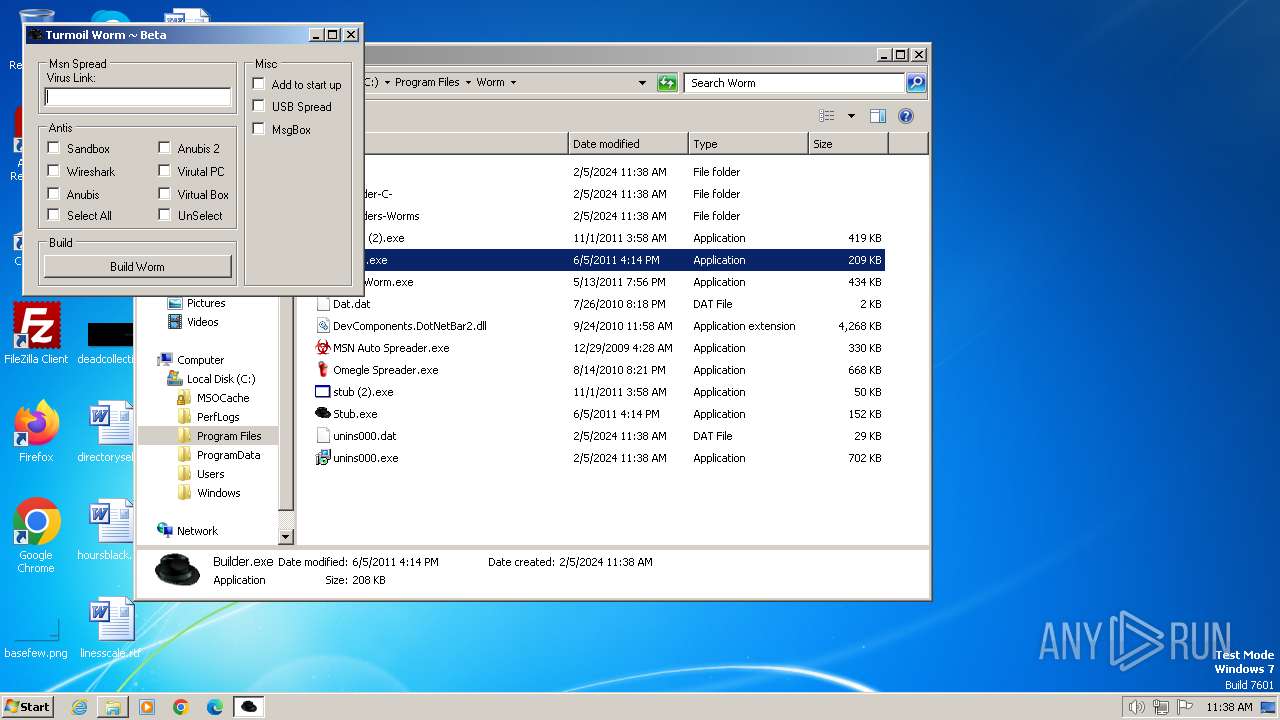Select the MSN Auto Spreader.exe biohazard icon
Image resolution: width=1280 pixels, height=720 pixels.
pyautogui.click(x=323, y=348)
